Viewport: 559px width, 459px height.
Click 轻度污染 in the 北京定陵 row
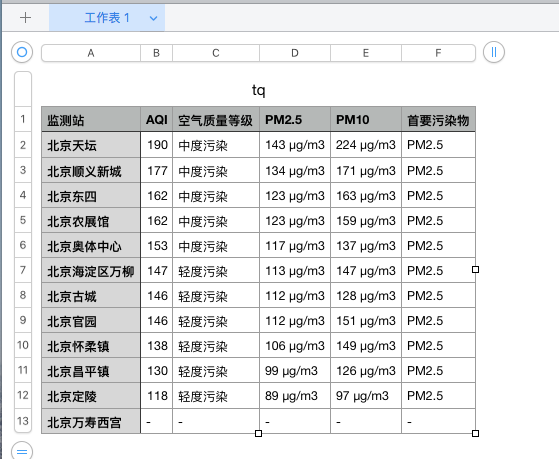pyautogui.click(x=216, y=396)
